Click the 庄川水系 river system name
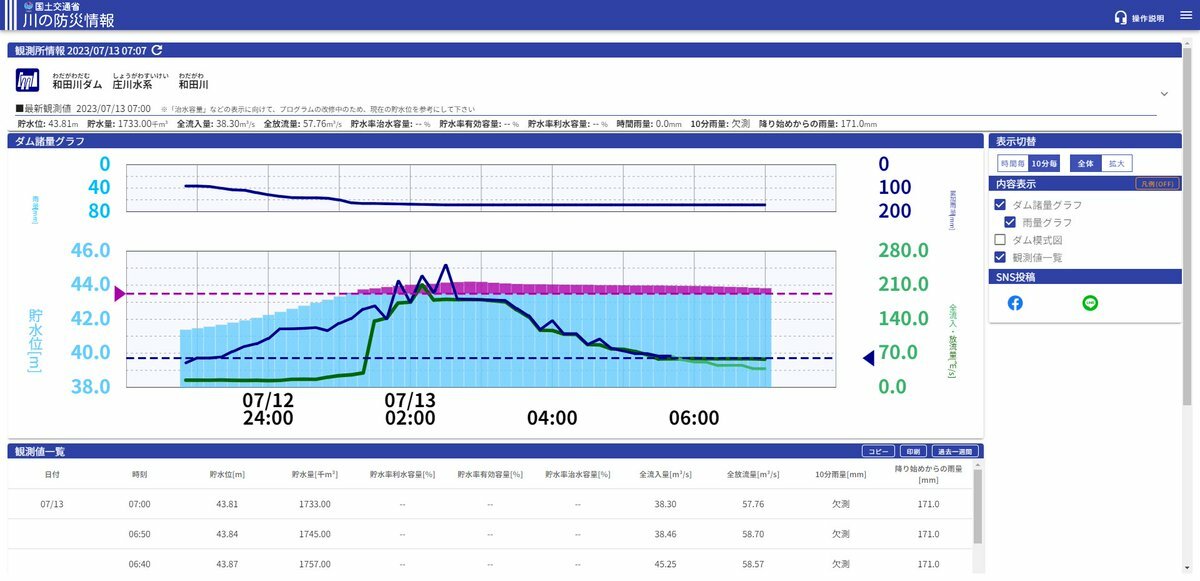Image resolution: width=1200 pixels, height=581 pixels. [x=132, y=85]
